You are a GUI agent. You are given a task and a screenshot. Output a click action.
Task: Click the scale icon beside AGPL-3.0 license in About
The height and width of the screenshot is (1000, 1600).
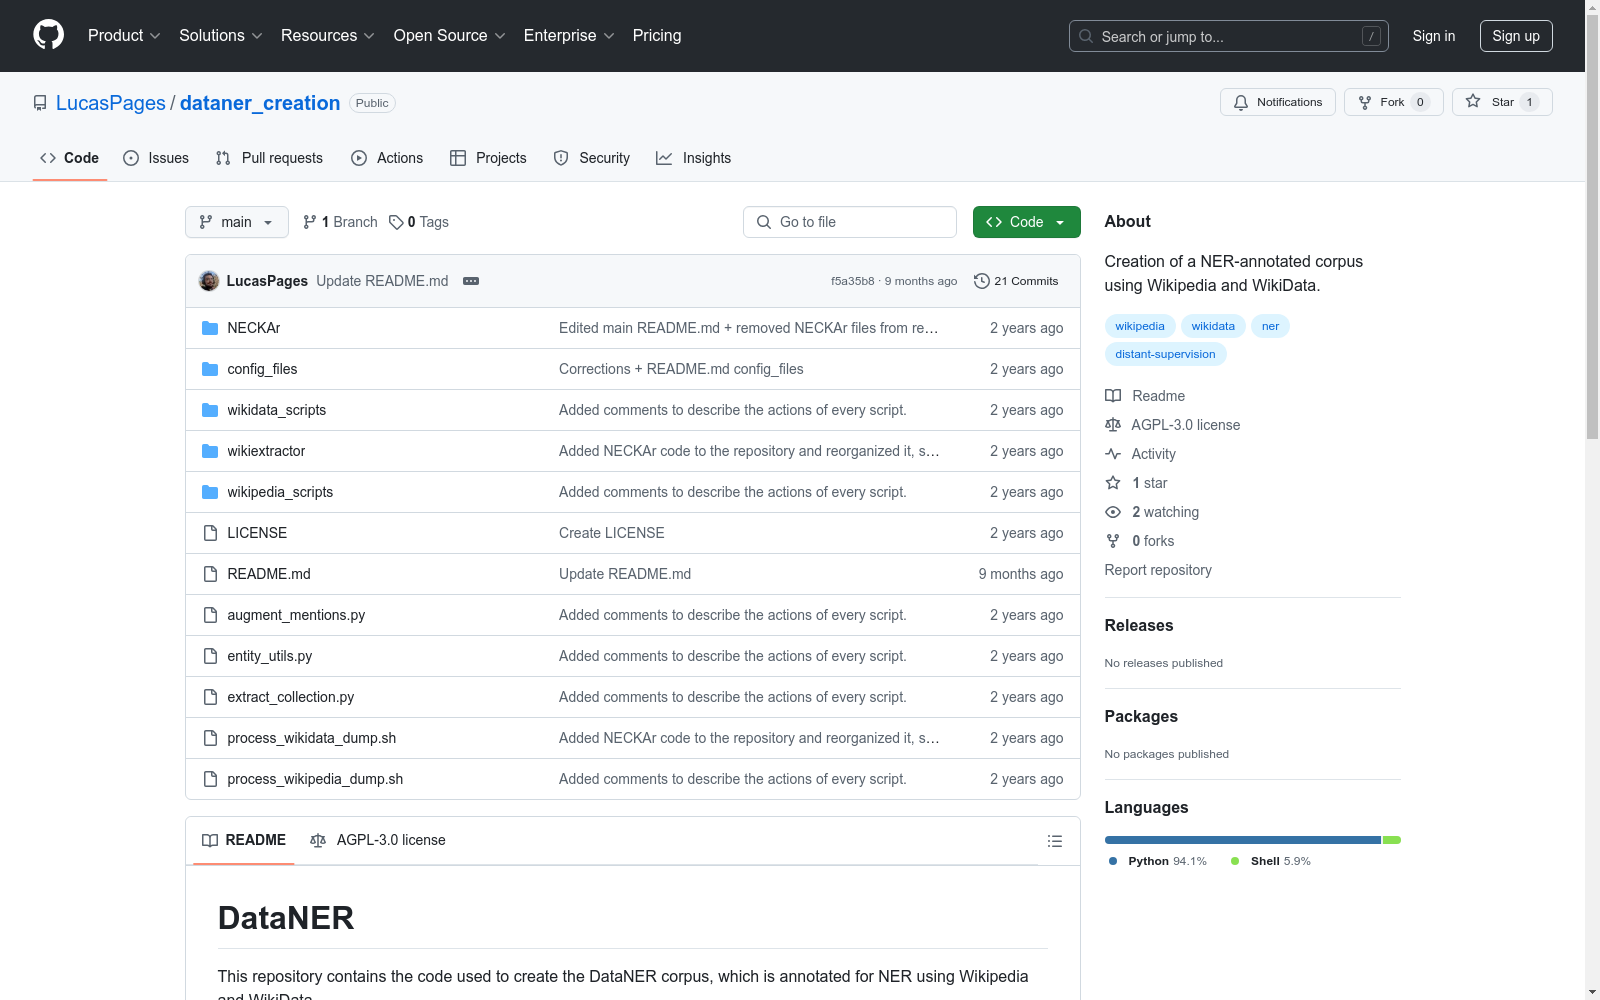[x=1113, y=425]
